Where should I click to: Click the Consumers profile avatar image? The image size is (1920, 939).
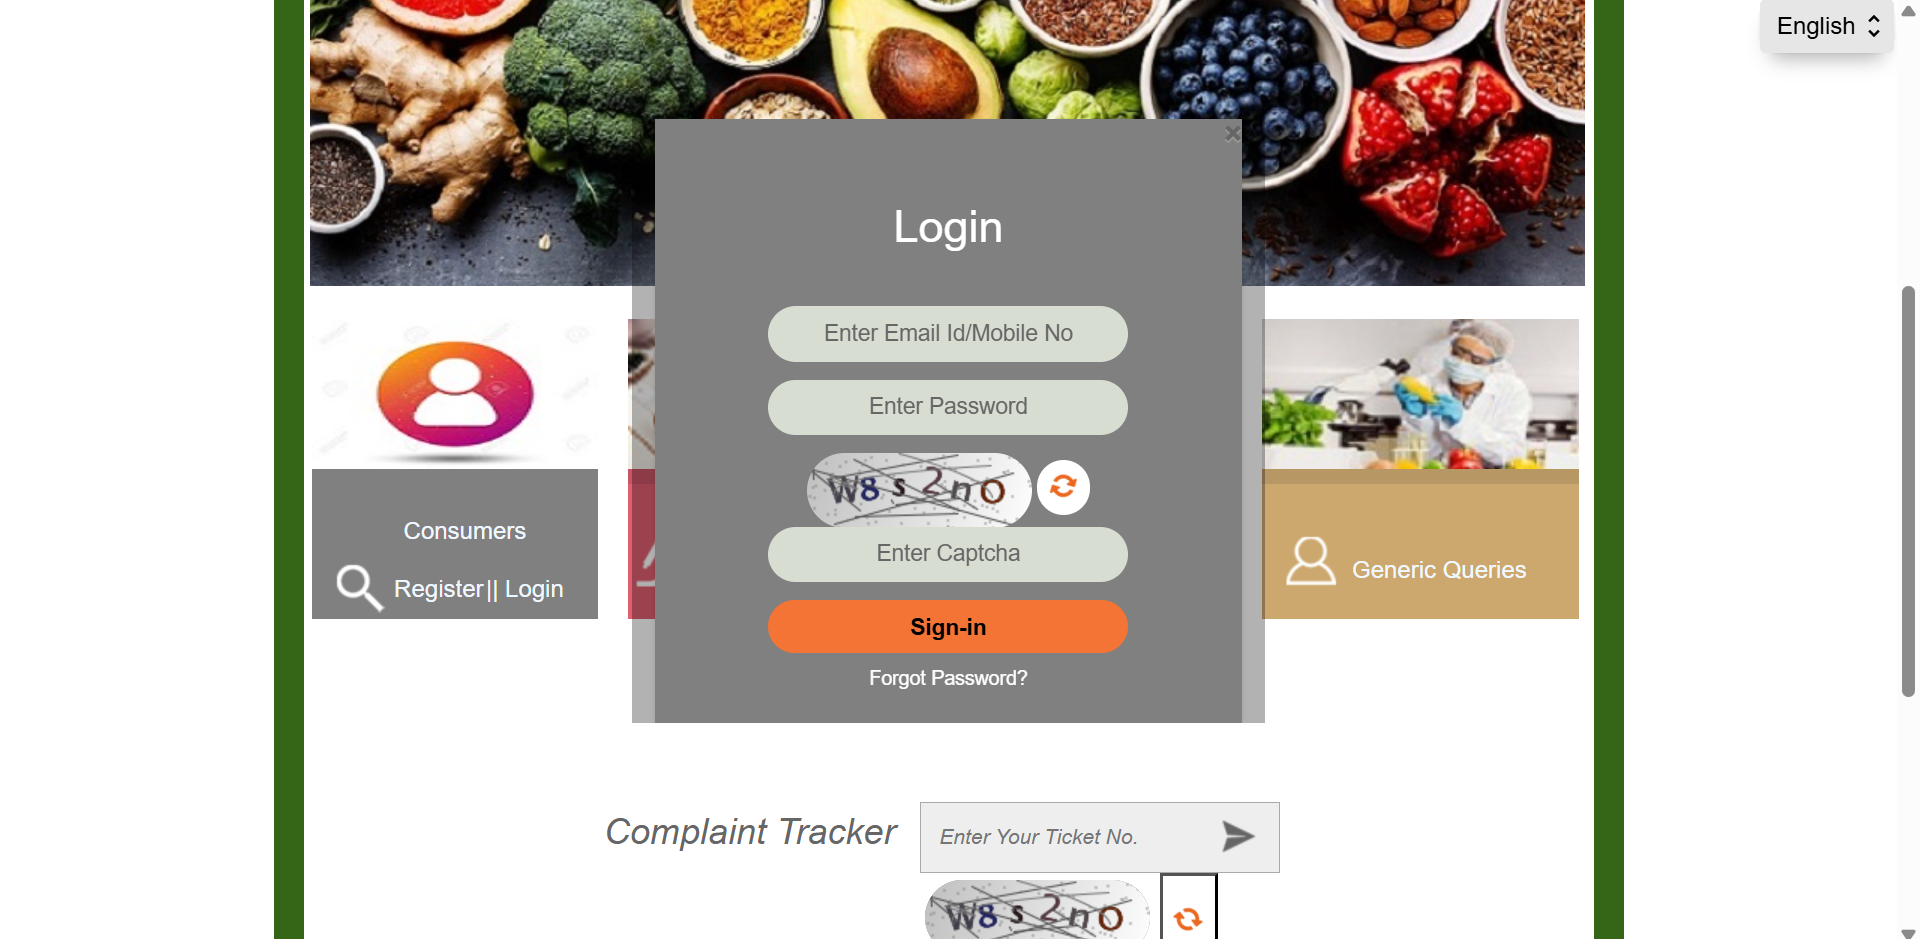[455, 394]
